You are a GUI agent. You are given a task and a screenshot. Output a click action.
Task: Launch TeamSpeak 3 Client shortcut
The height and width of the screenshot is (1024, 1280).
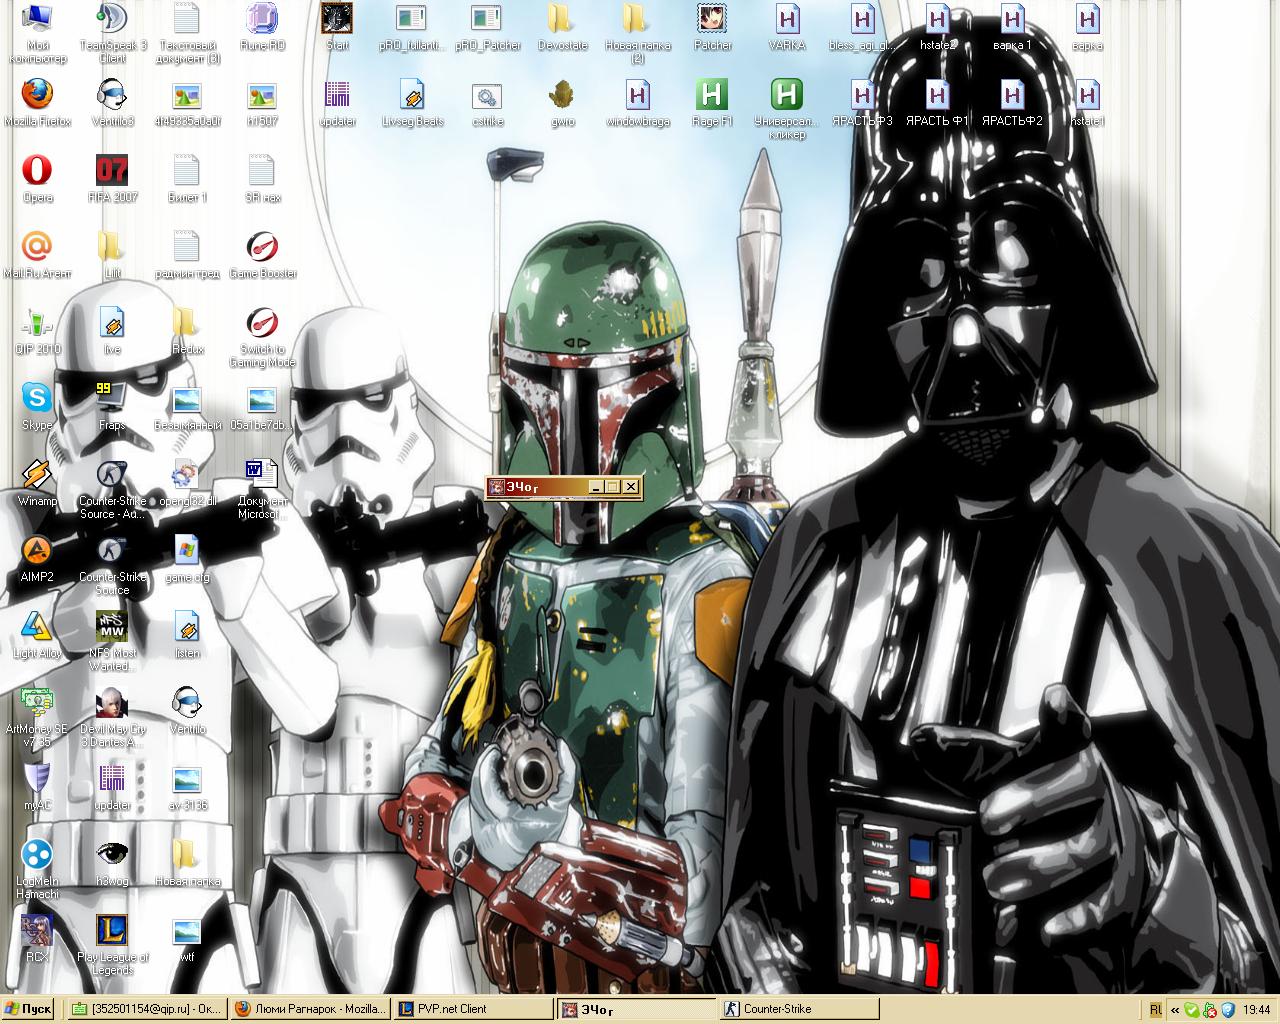point(112,33)
